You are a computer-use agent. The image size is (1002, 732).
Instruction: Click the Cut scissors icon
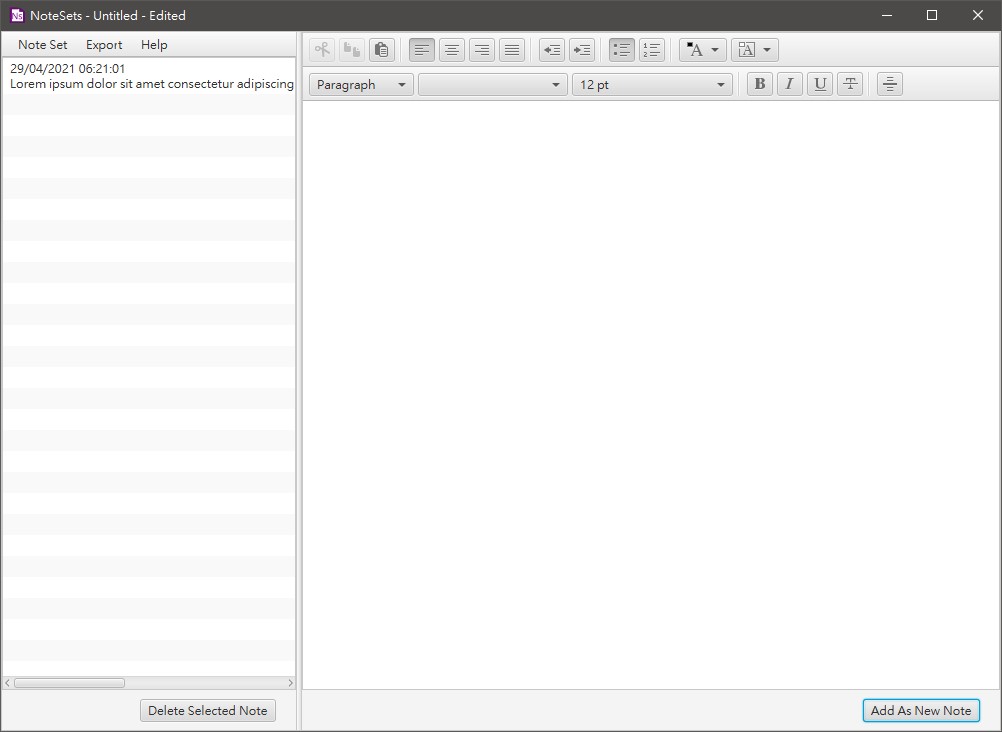click(322, 50)
